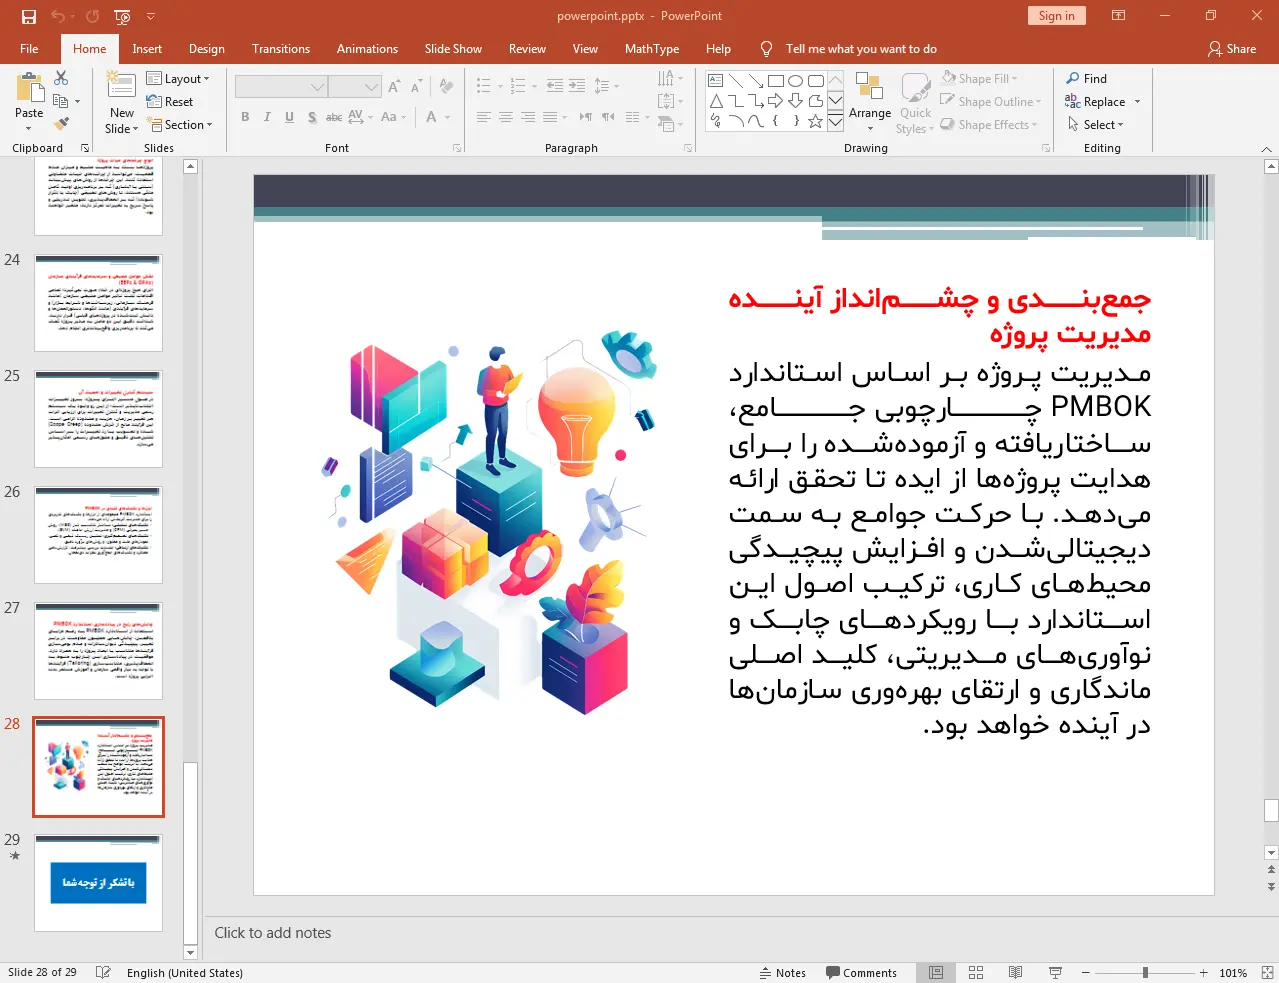Click zoom out minus icon
Screen dimensions: 1279x983
1086,972
